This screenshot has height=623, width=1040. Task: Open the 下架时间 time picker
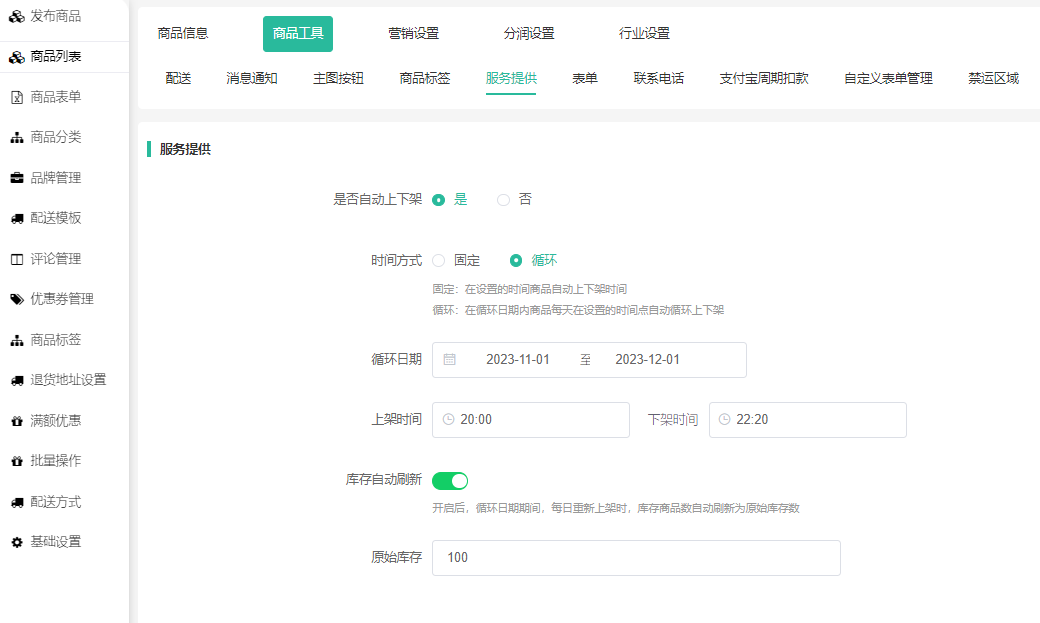pos(807,420)
